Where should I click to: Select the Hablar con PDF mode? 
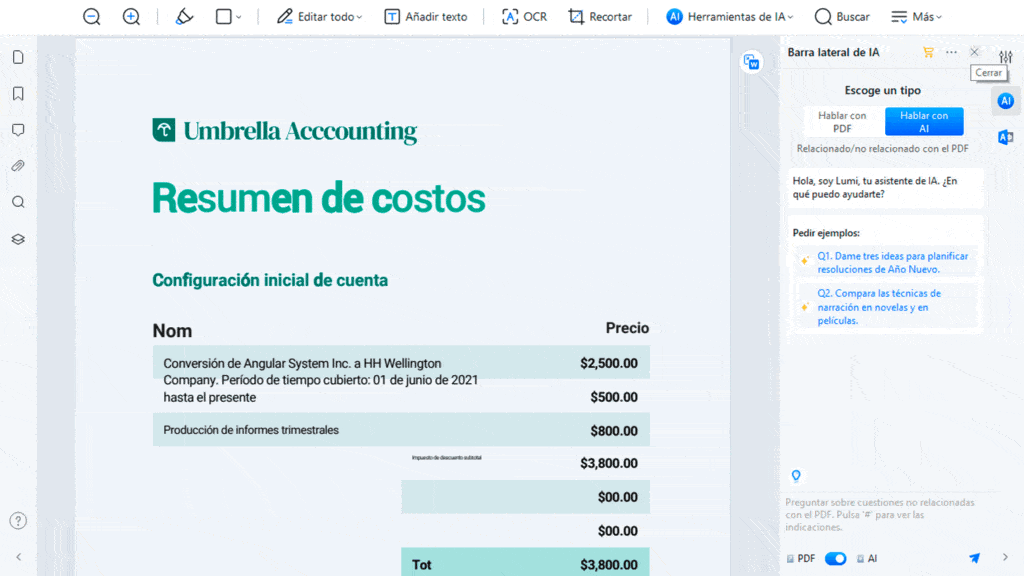(x=842, y=122)
